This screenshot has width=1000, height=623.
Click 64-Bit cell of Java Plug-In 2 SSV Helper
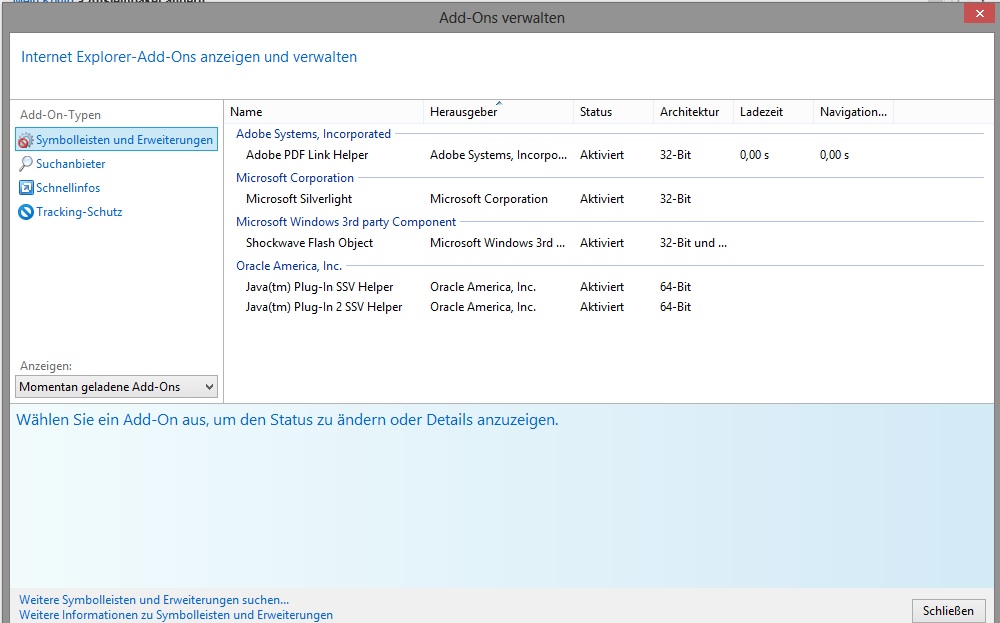[675, 307]
